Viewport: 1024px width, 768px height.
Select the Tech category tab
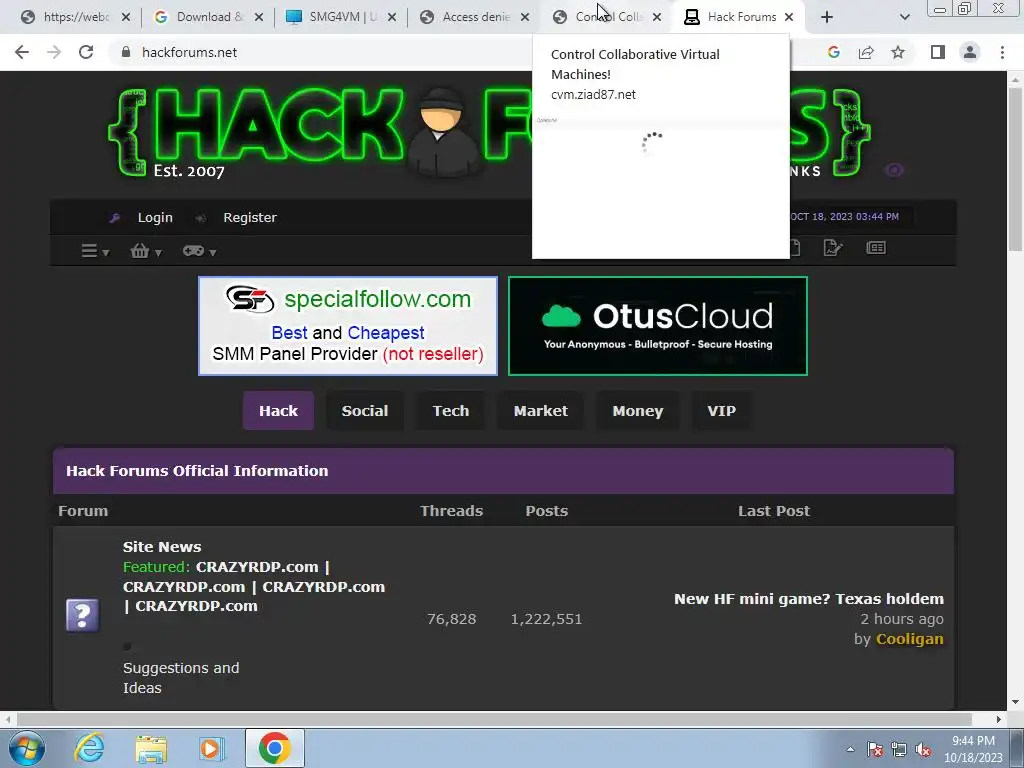click(x=451, y=411)
